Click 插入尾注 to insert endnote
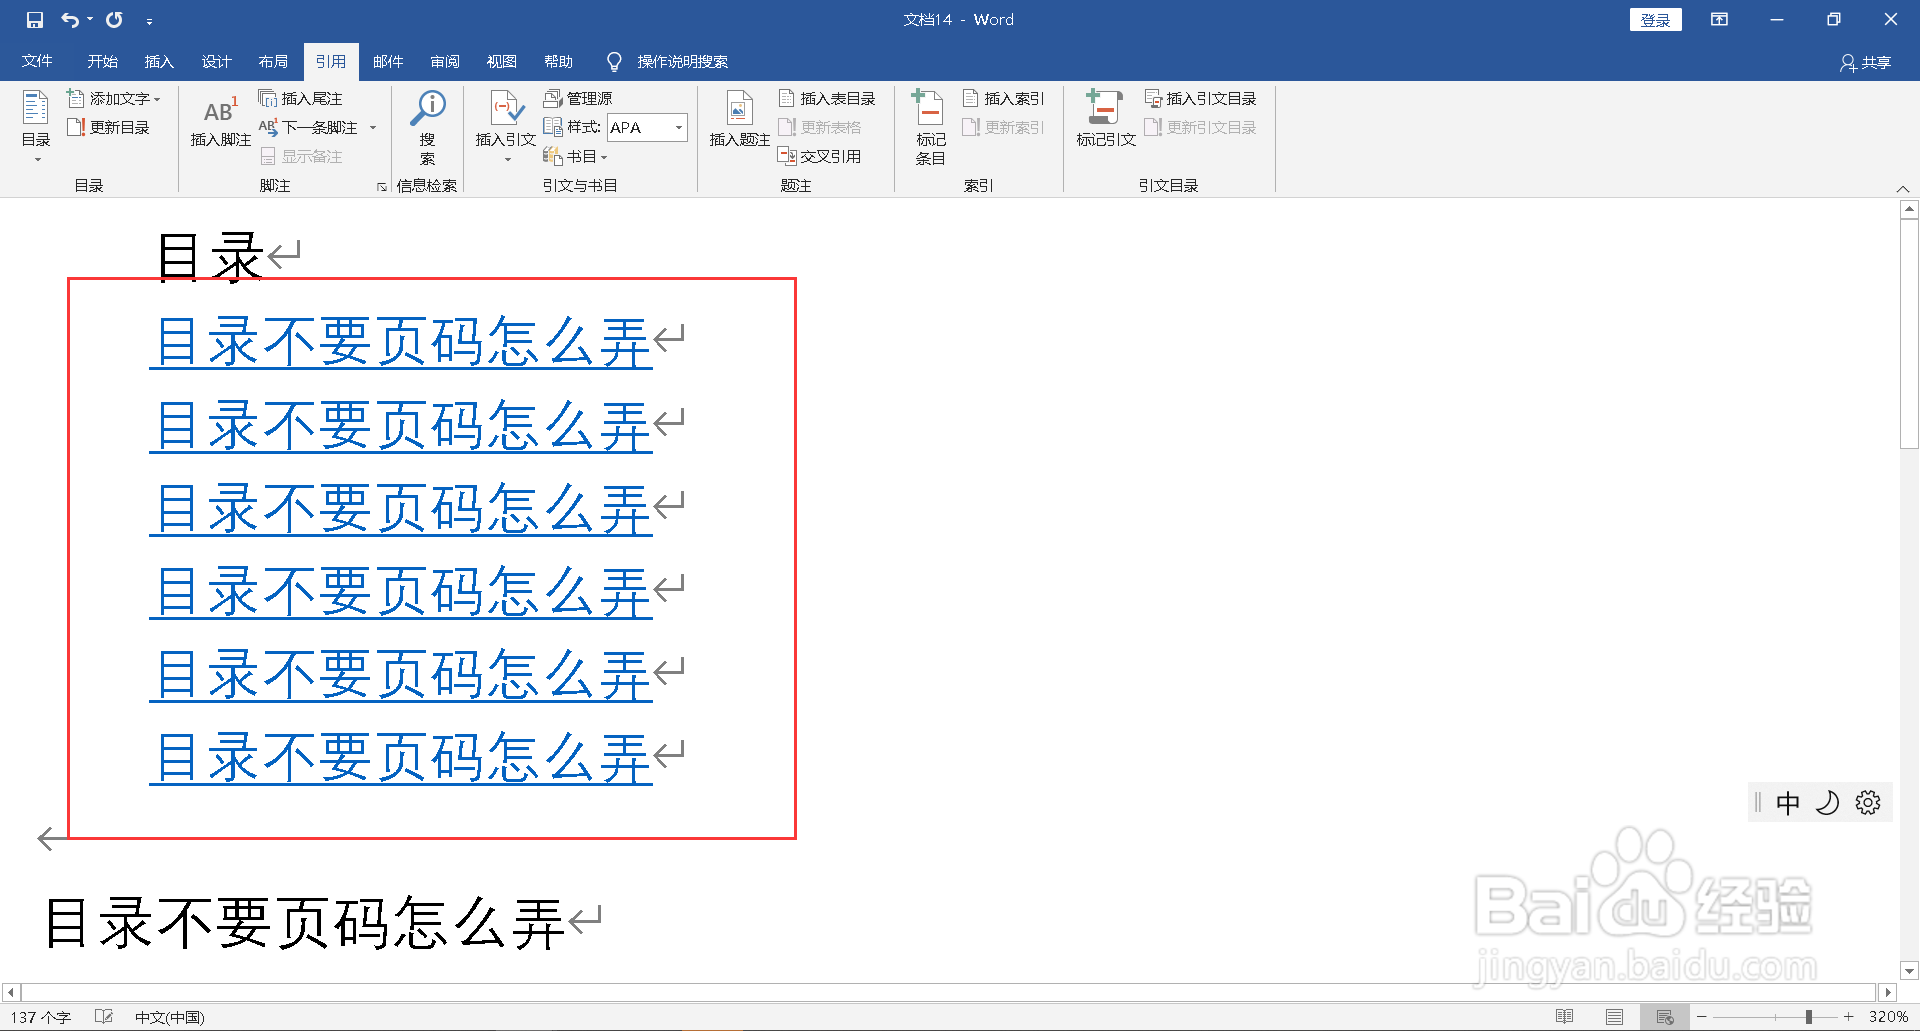 (x=300, y=98)
